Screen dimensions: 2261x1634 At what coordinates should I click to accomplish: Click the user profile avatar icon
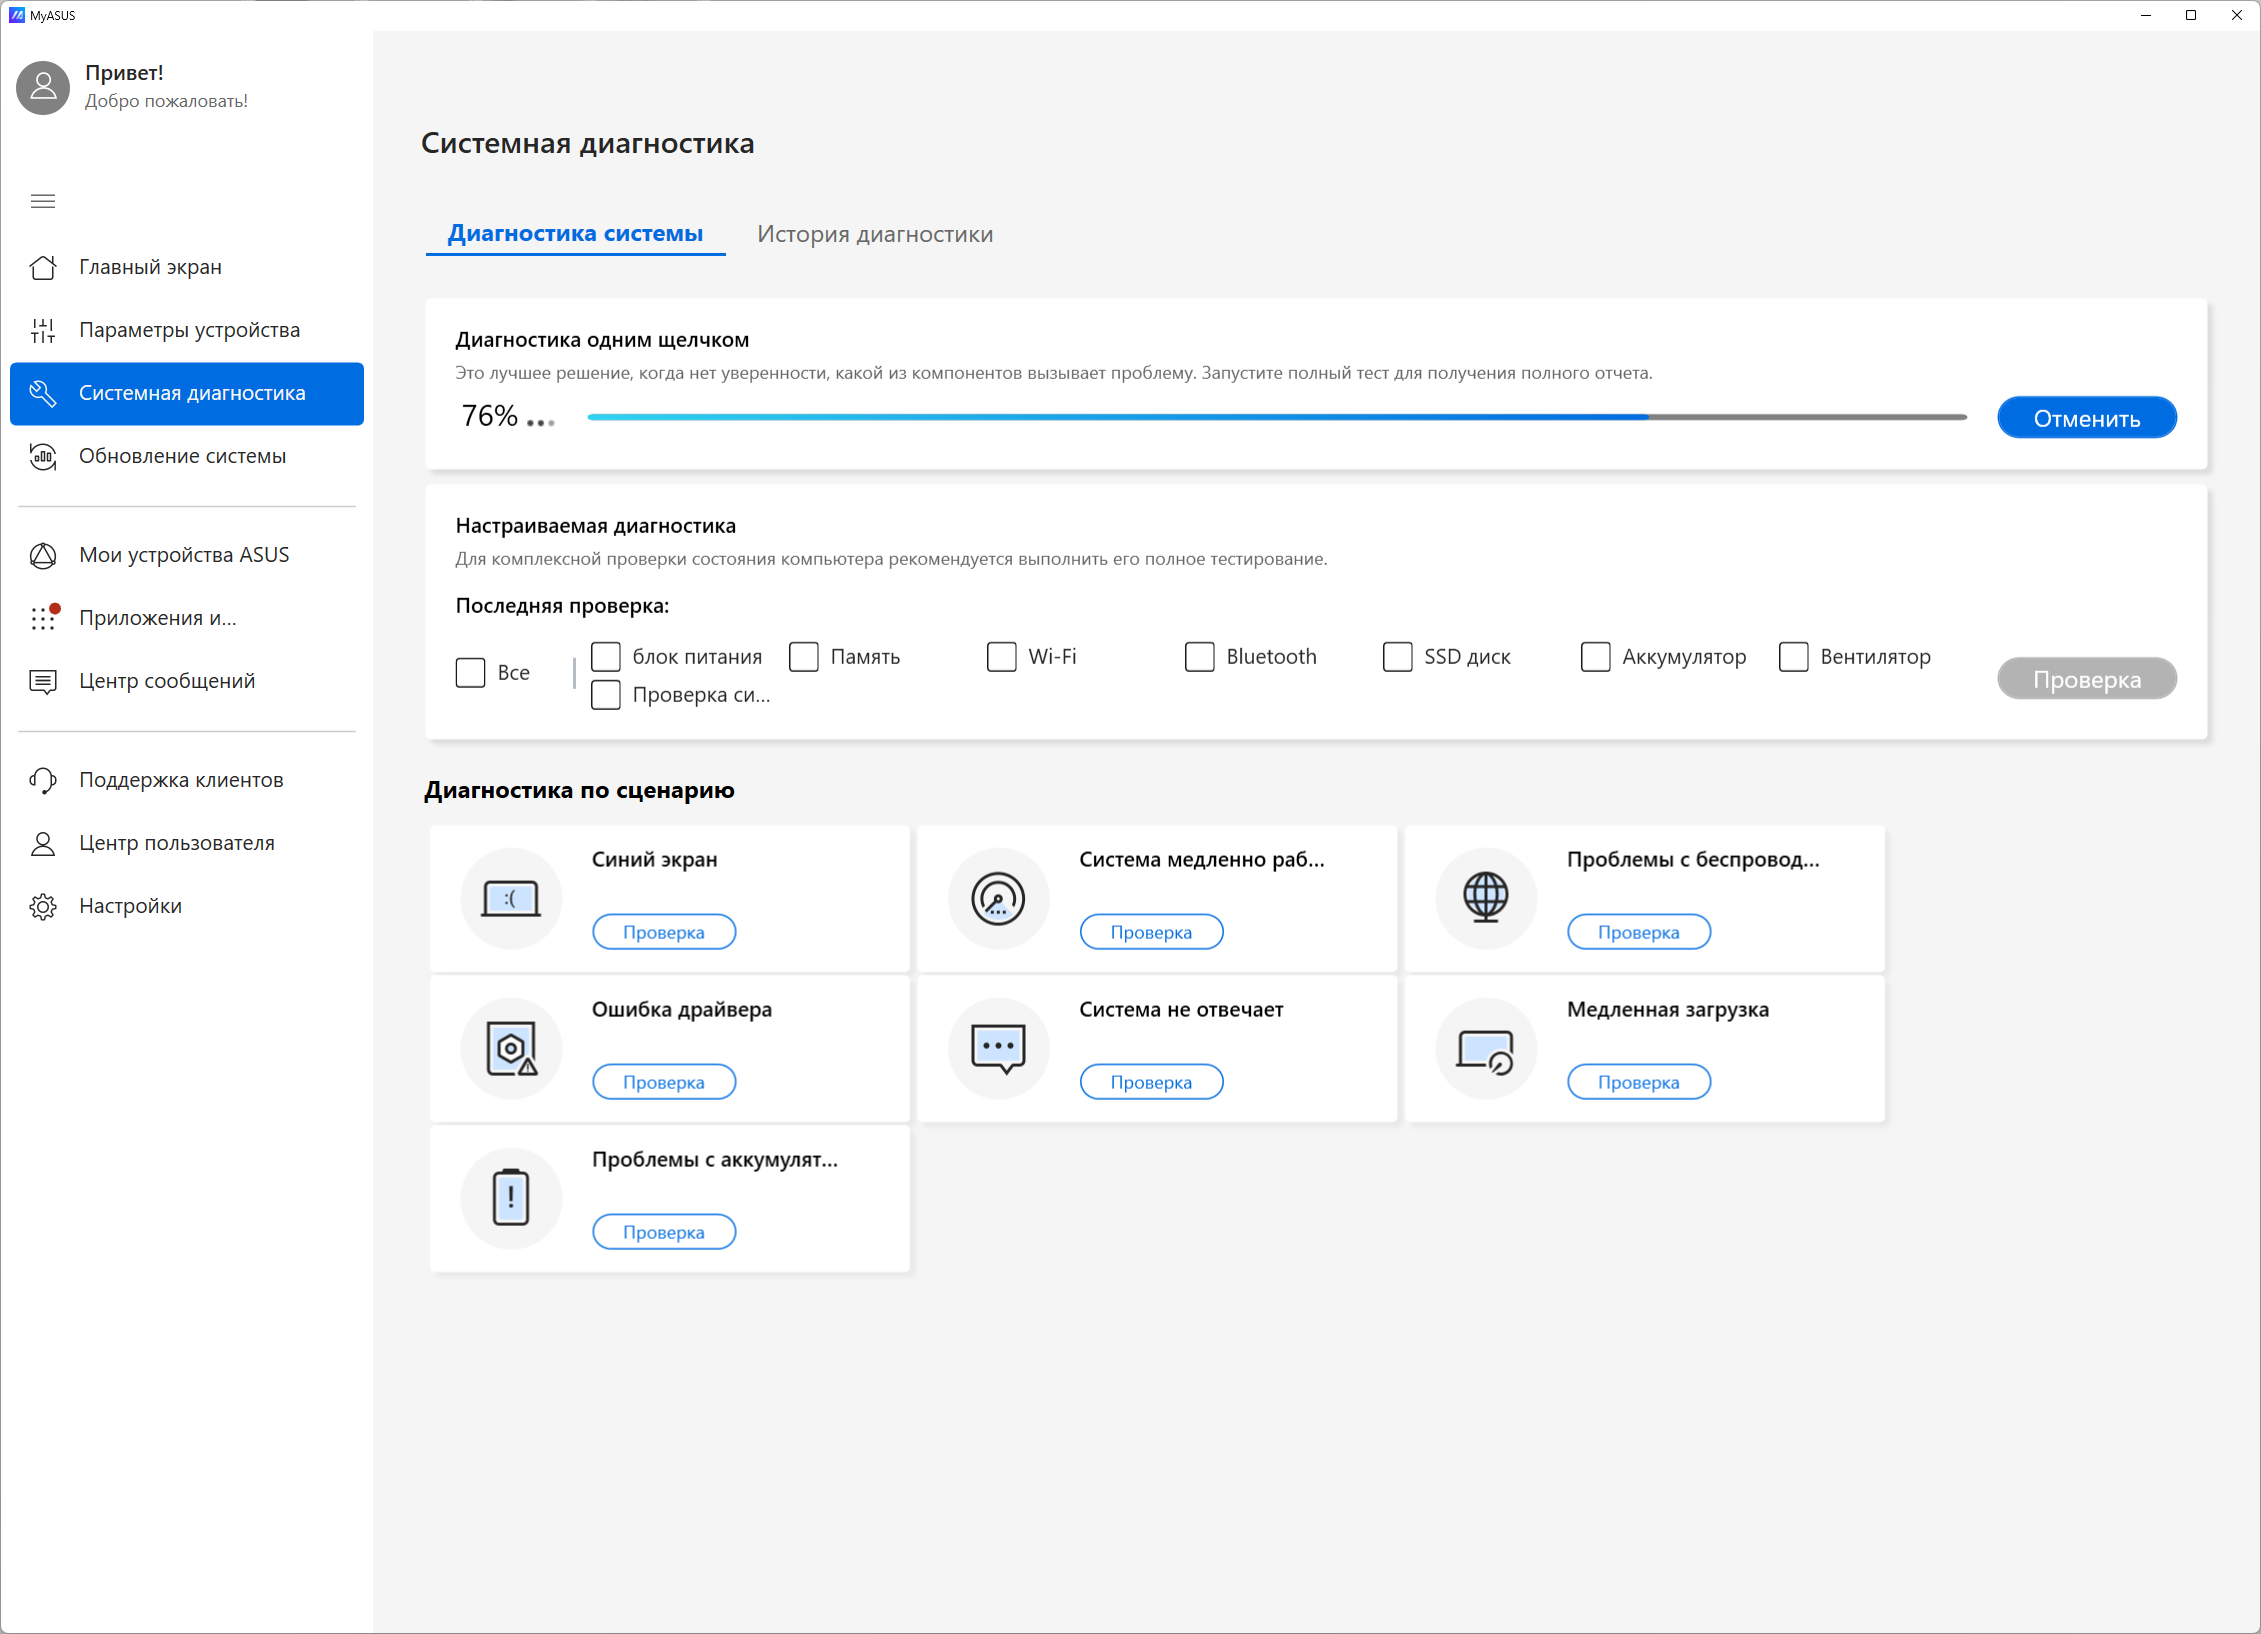(43, 87)
